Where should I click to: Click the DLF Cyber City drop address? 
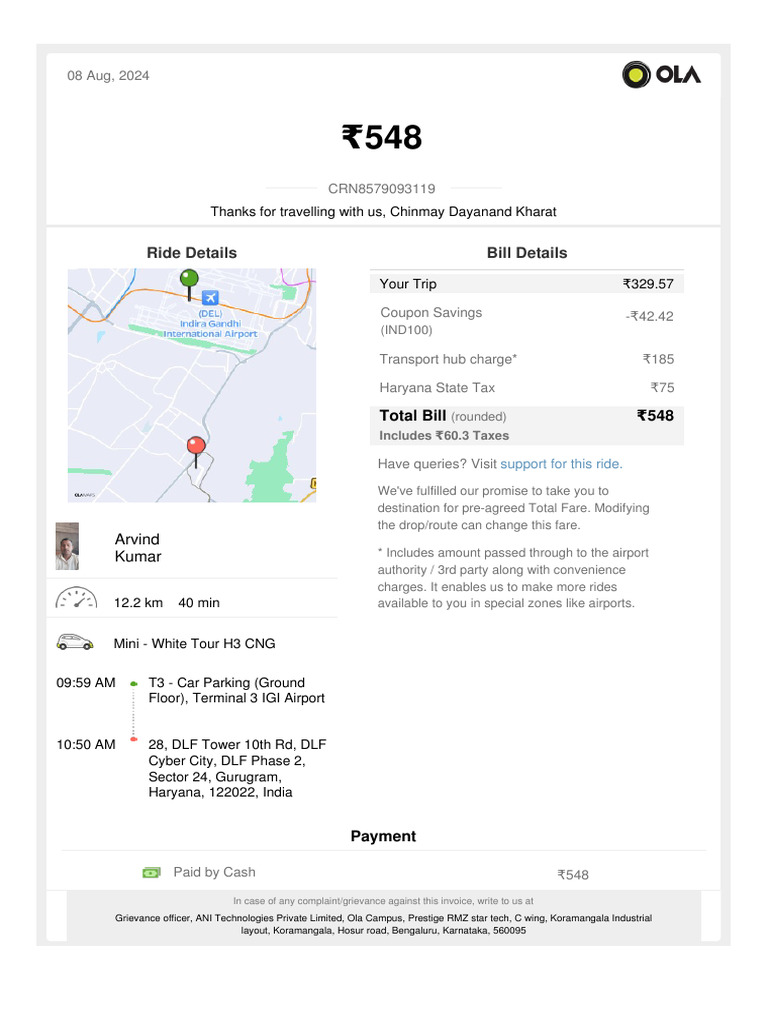[x=237, y=768]
